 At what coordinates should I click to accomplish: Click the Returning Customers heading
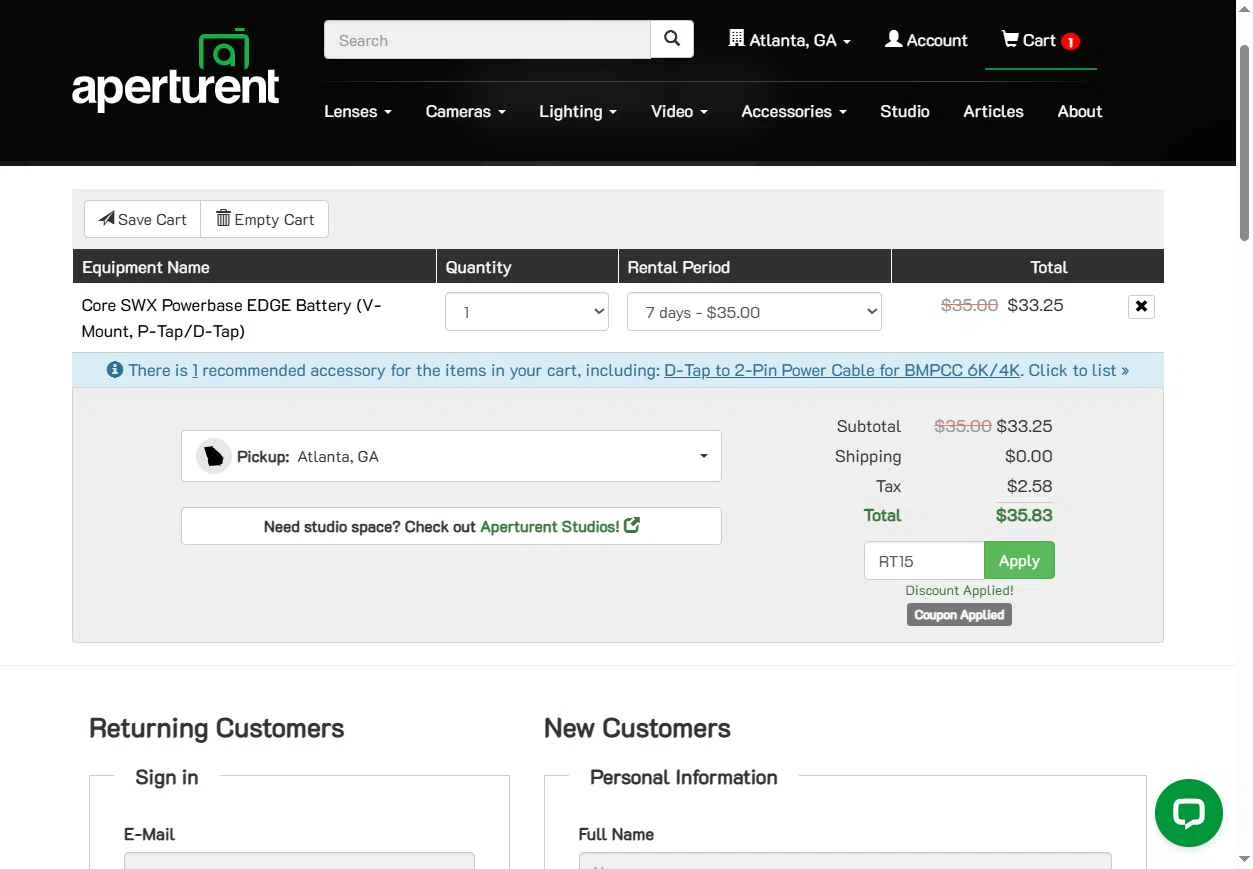point(217,728)
